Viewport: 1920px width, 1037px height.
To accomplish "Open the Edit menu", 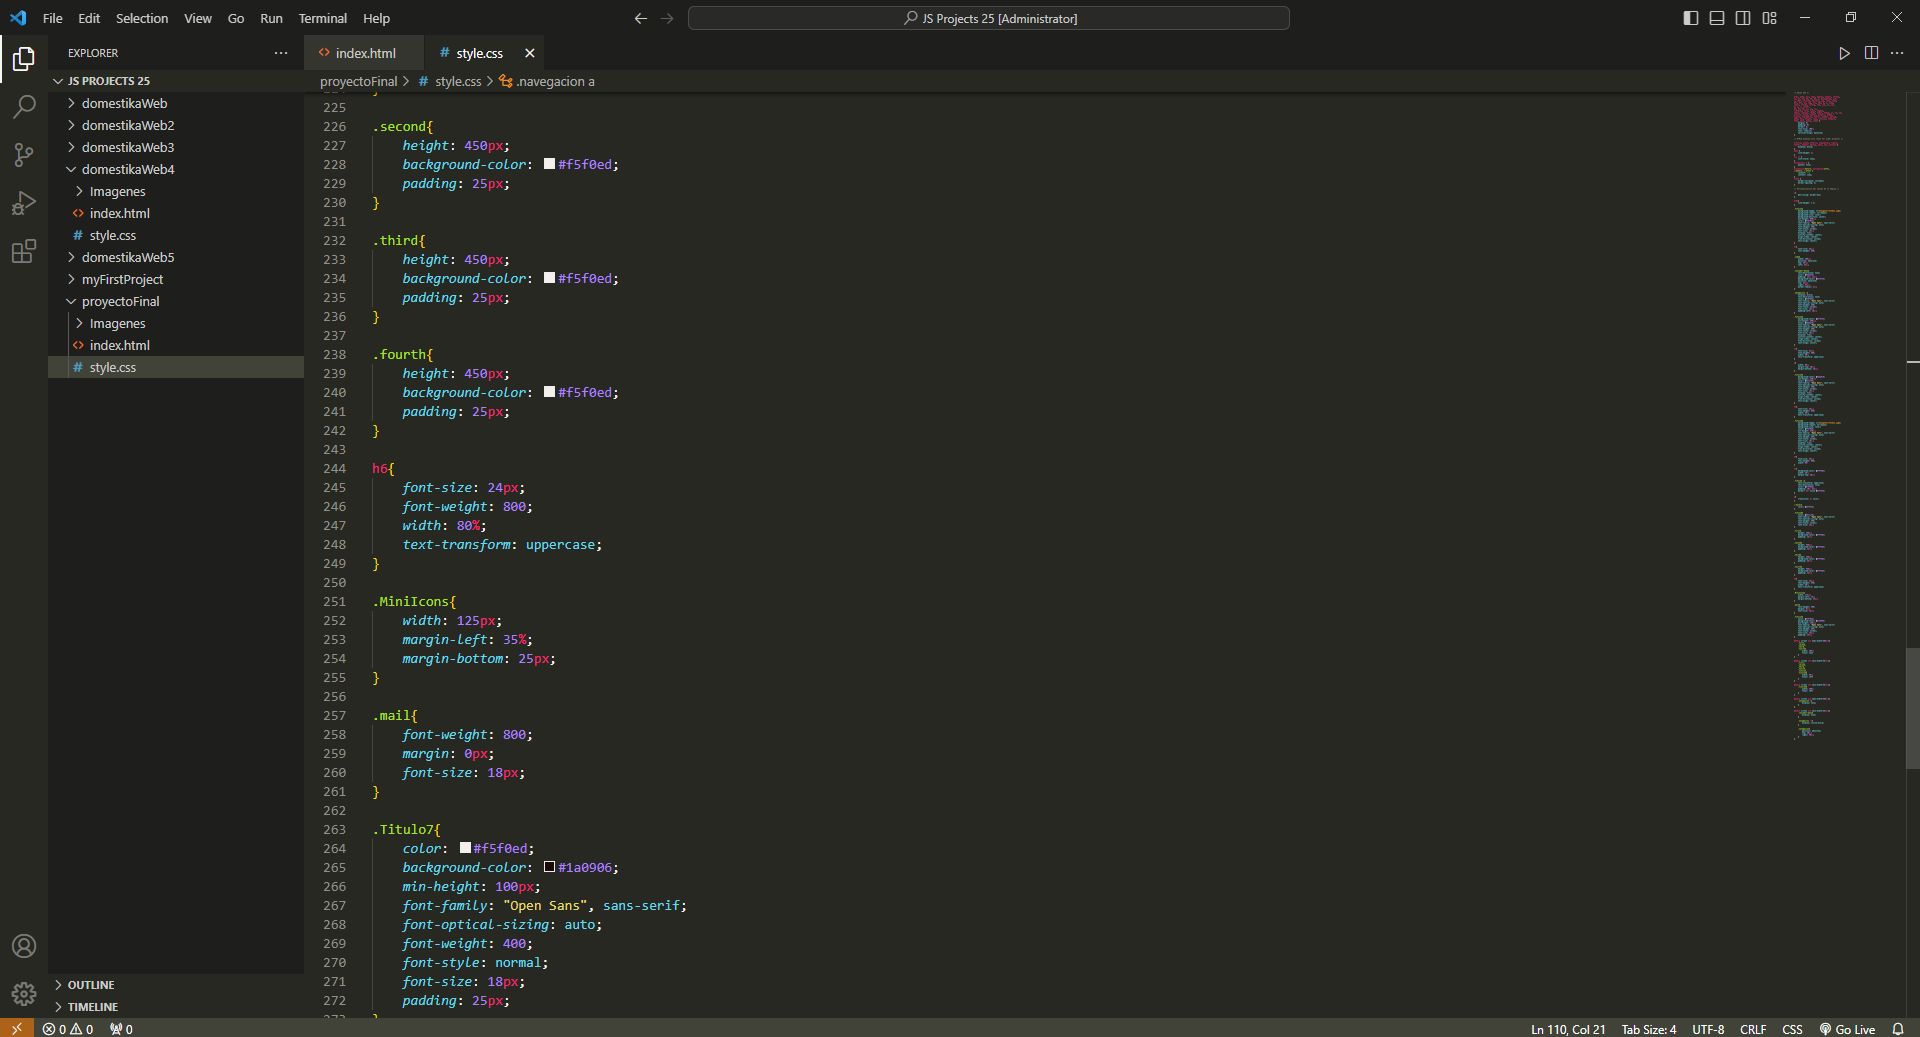I will (x=89, y=18).
